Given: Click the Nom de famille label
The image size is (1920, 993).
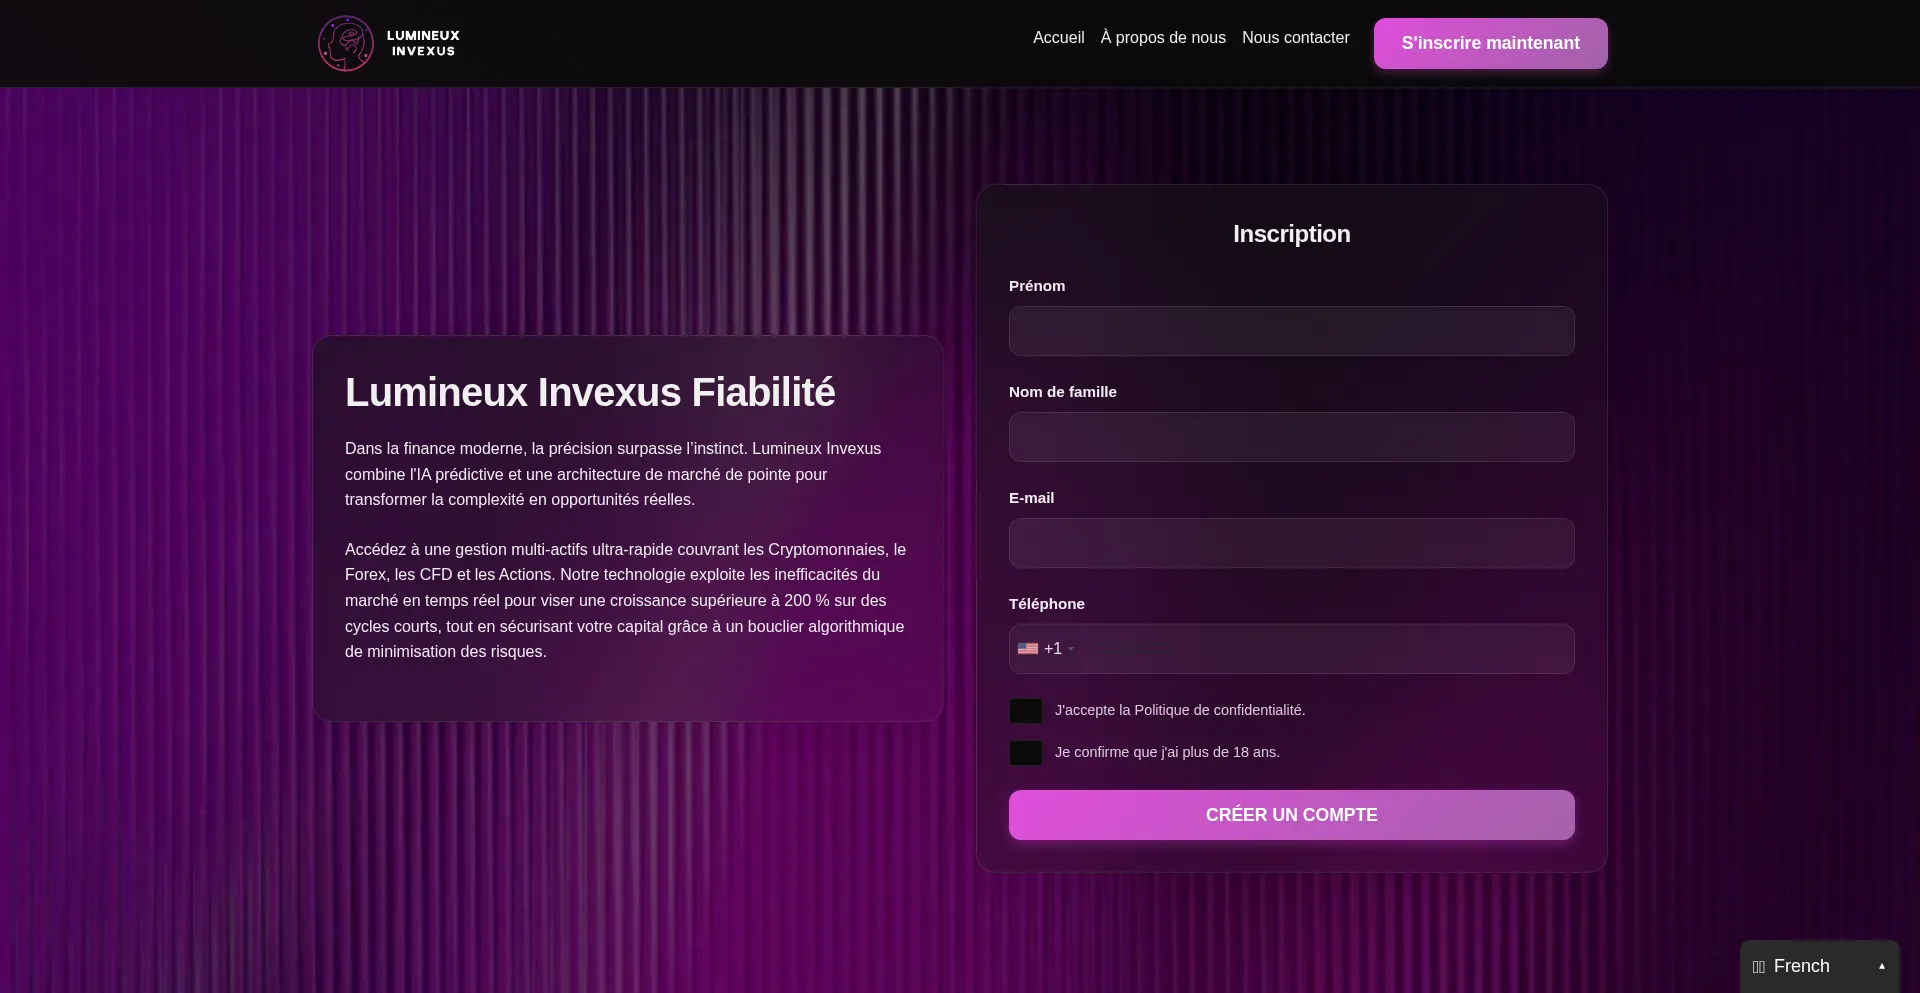Looking at the screenshot, I should point(1063,392).
